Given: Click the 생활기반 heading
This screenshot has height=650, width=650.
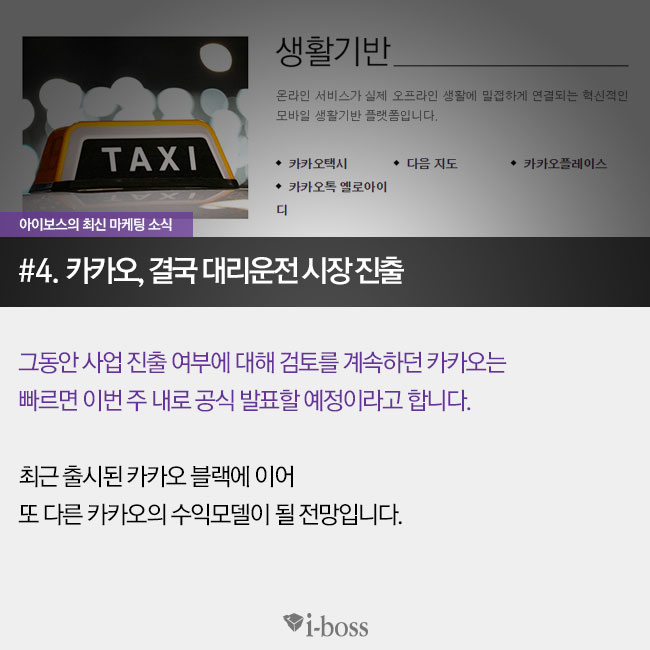Looking at the screenshot, I should click(333, 52).
